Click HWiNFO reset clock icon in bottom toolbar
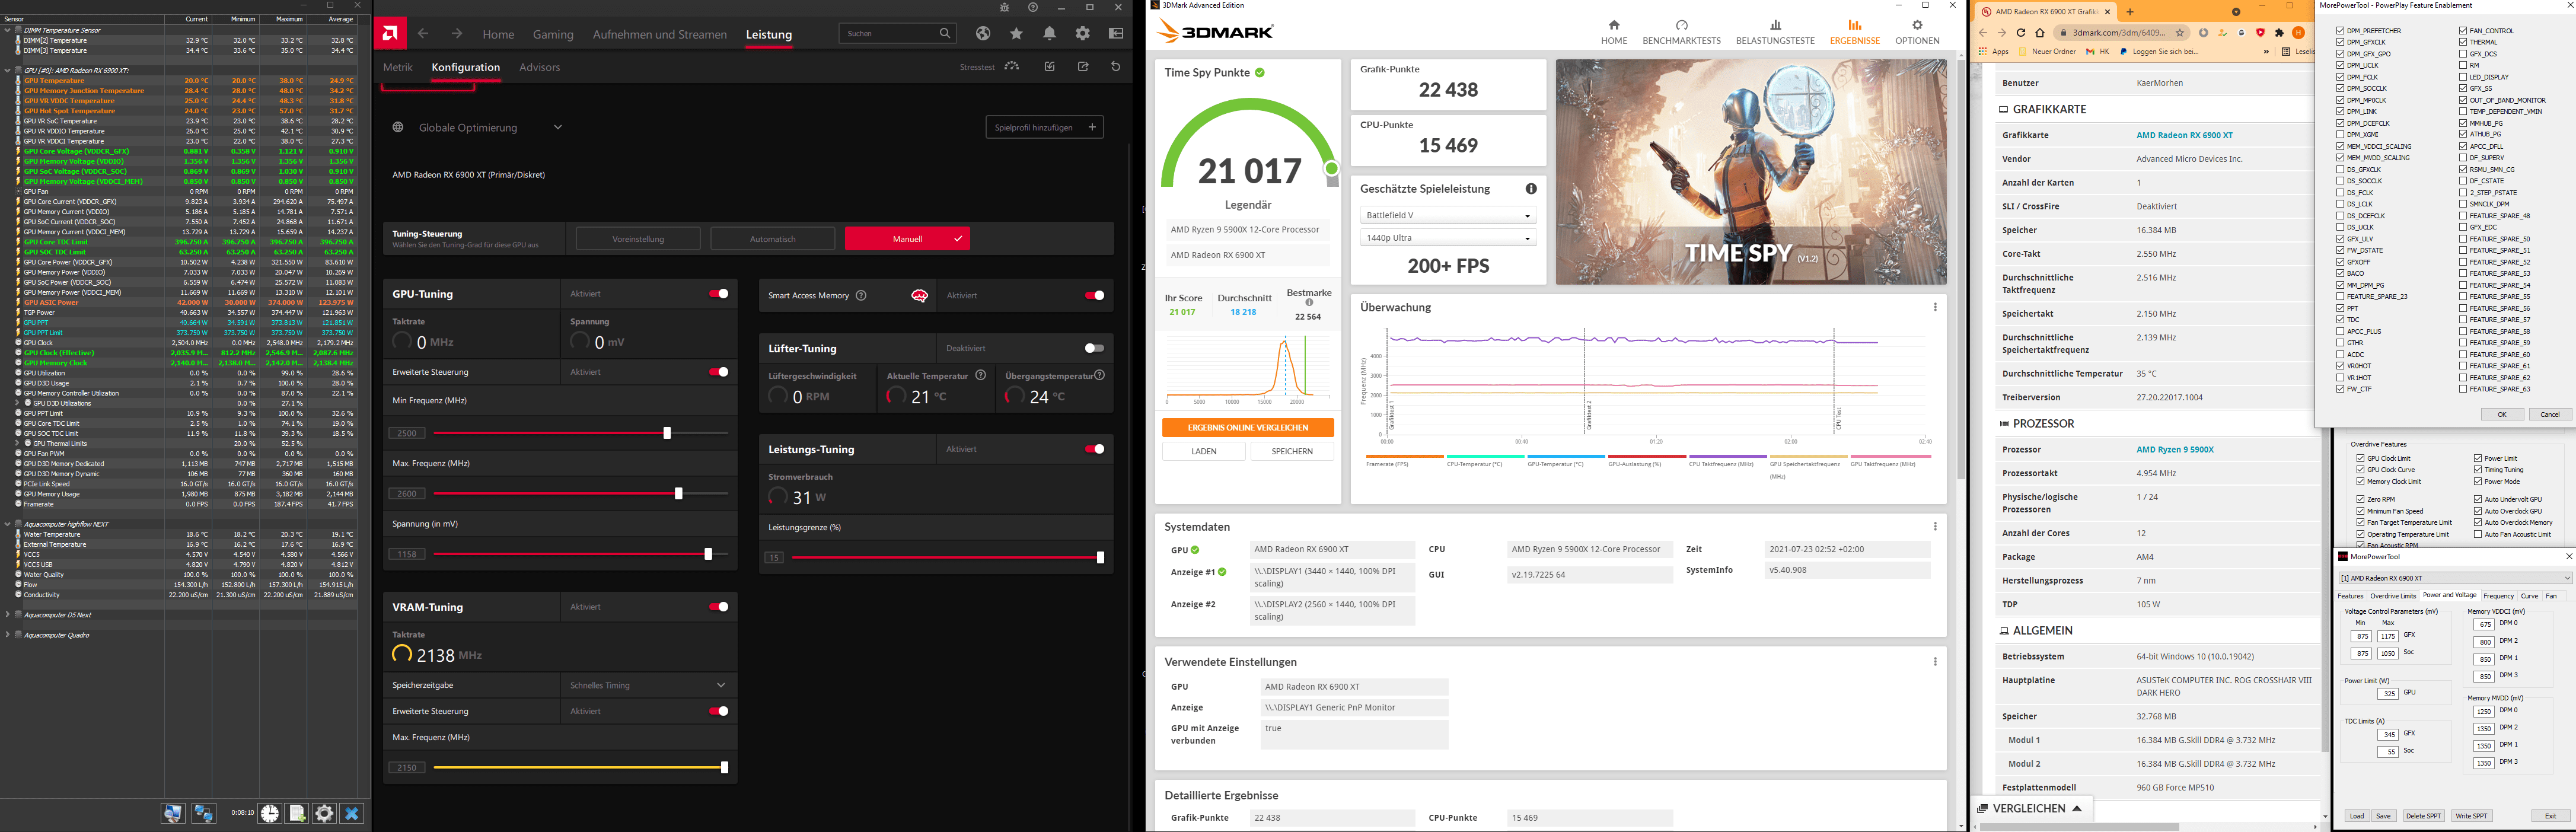2576x832 pixels. point(270,814)
